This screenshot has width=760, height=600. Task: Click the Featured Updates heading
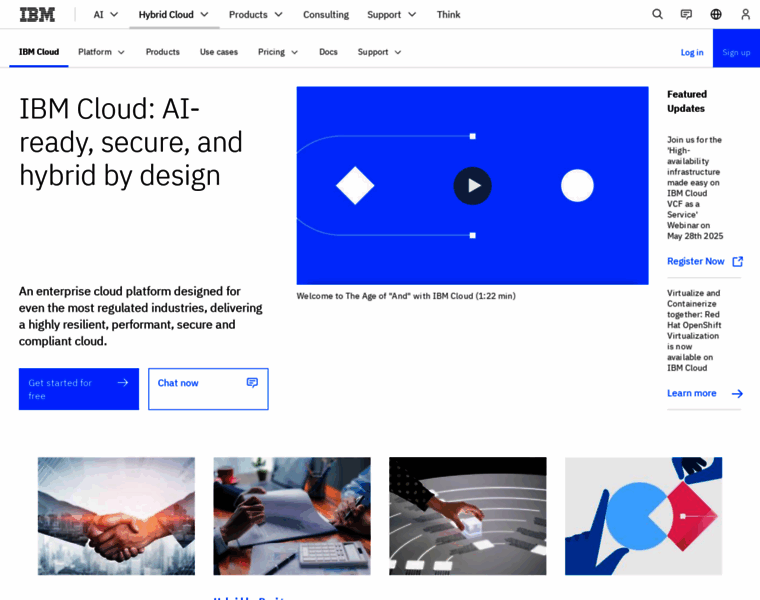[x=687, y=101]
